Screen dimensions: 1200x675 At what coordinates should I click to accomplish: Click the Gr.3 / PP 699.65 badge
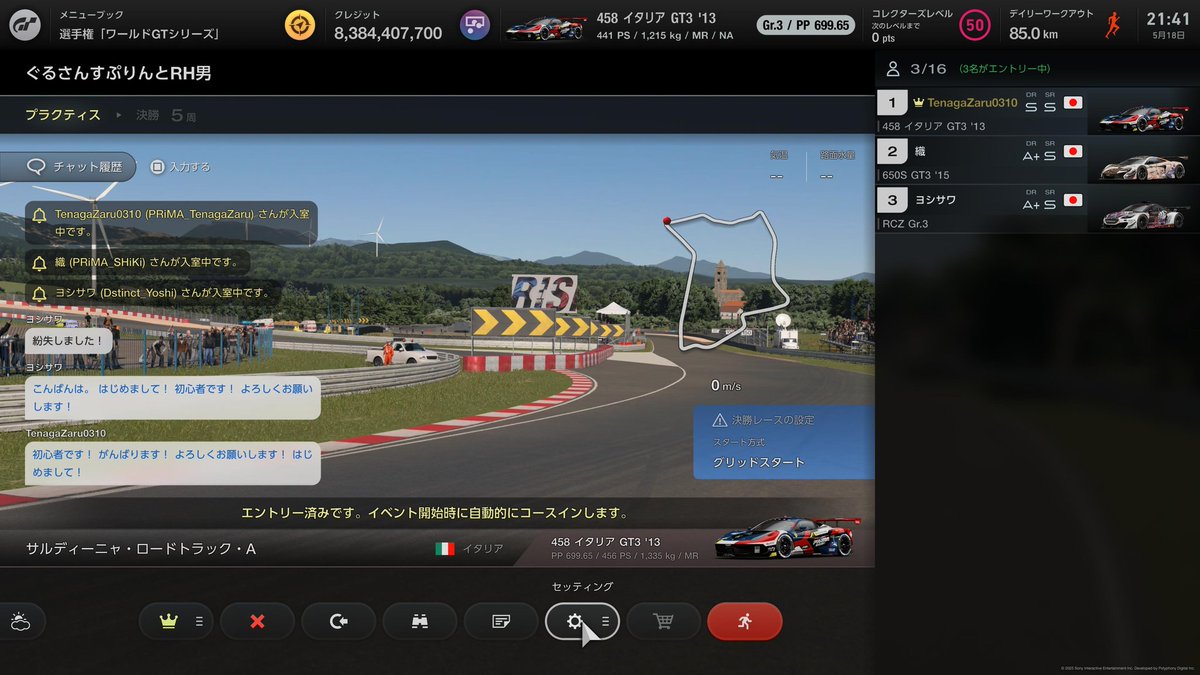[805, 25]
